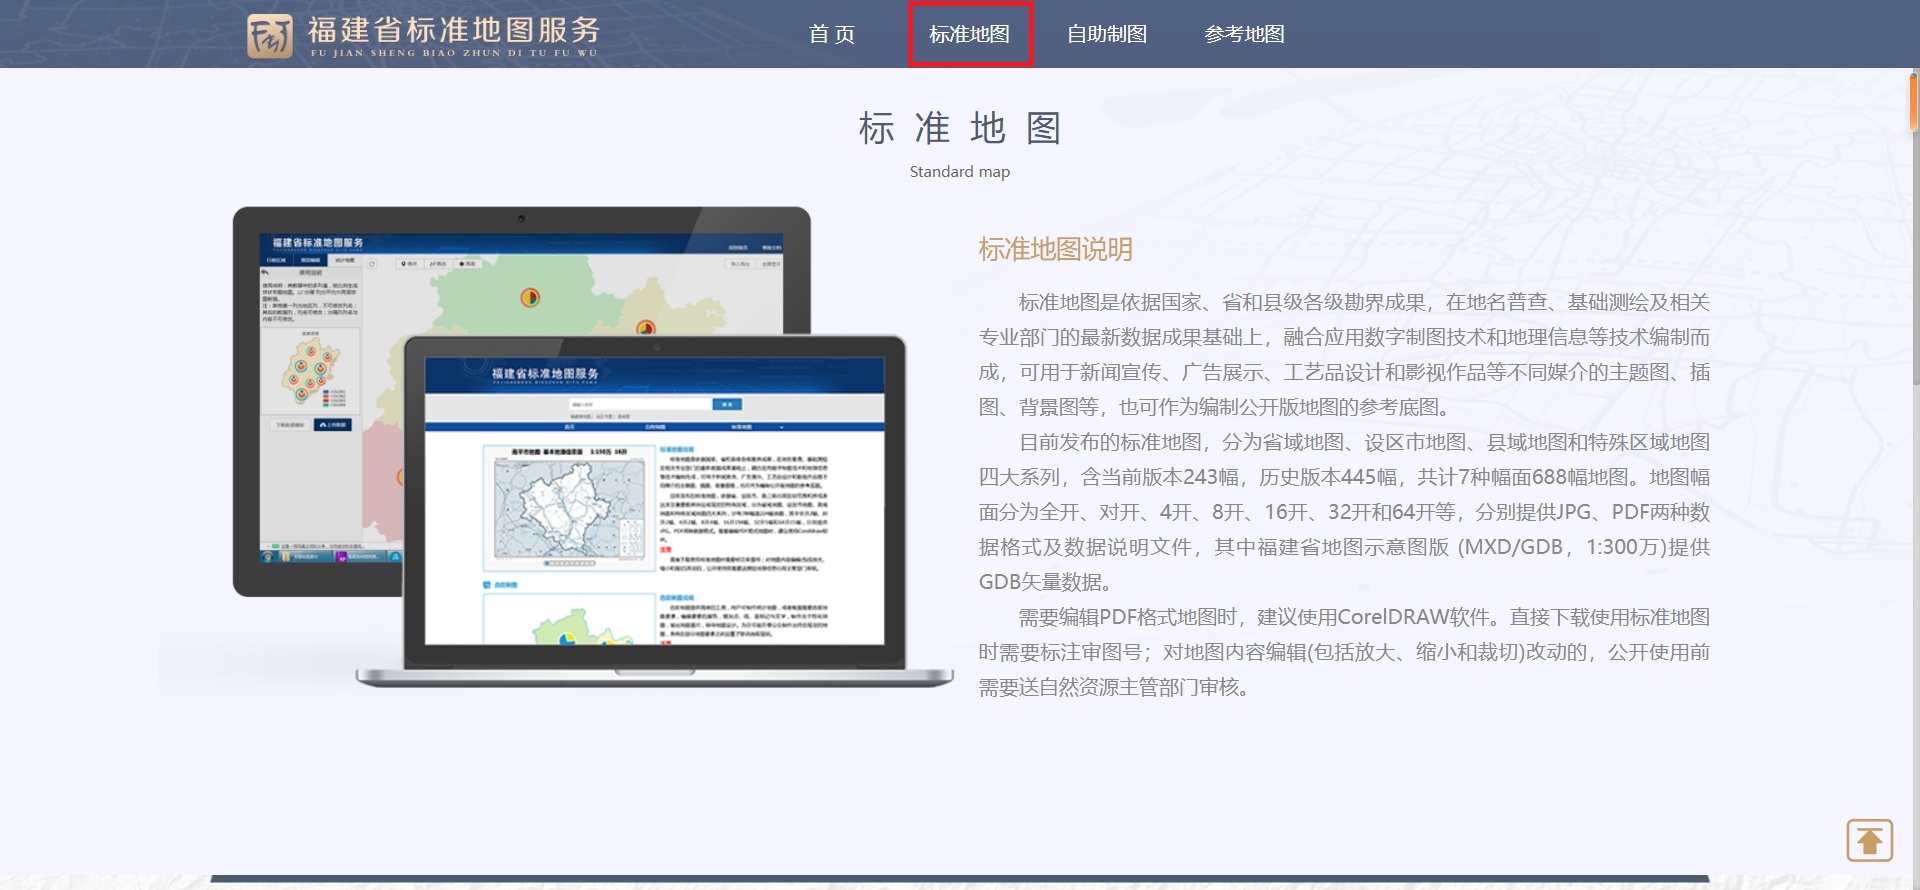Click the paragraph starting 目前发布的标准地图
Viewport: 1920px width, 890px height.
(1344, 512)
